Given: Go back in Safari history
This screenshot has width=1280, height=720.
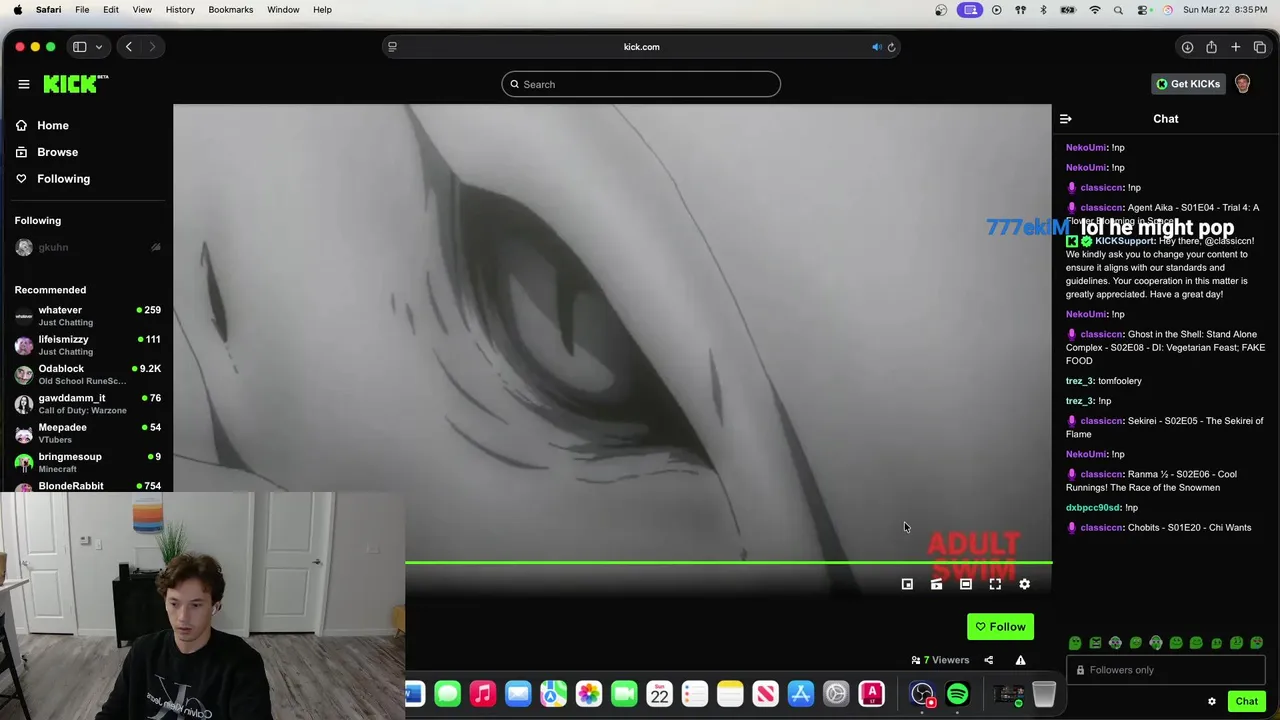Looking at the screenshot, I should point(129,47).
